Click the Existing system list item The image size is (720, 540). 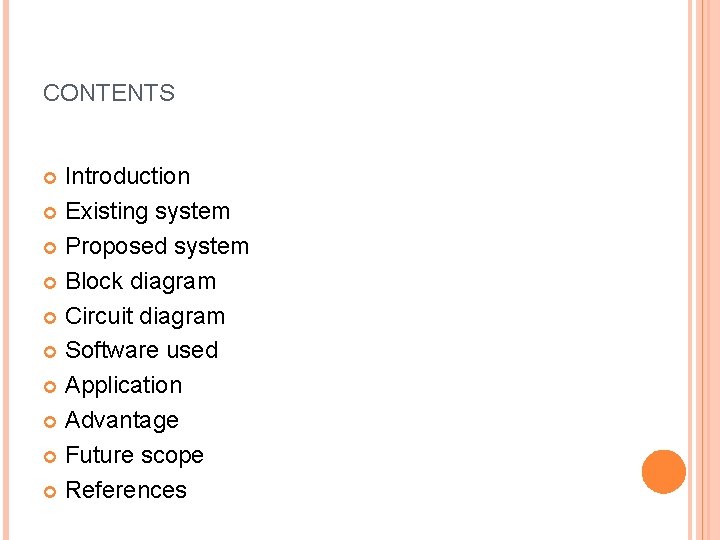point(147,212)
